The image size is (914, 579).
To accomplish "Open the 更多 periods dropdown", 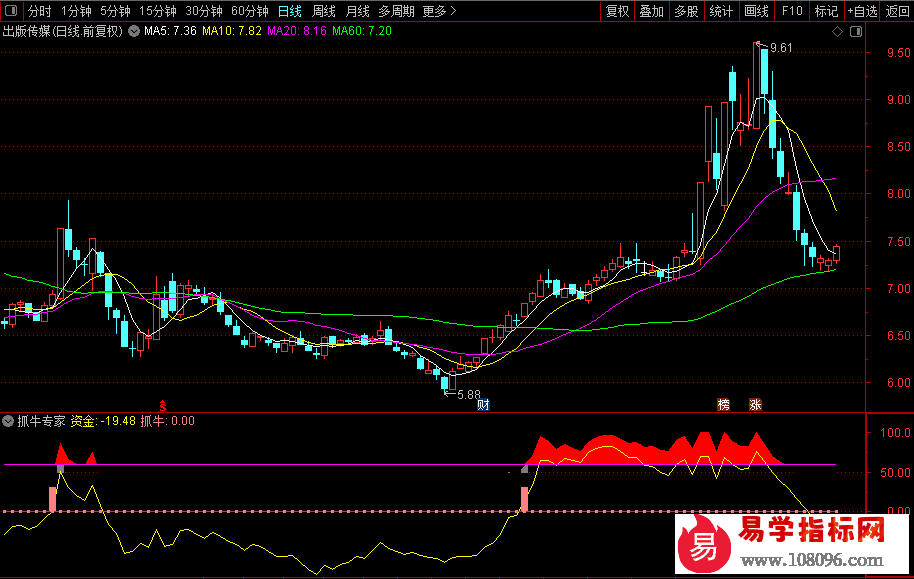I will [439, 12].
